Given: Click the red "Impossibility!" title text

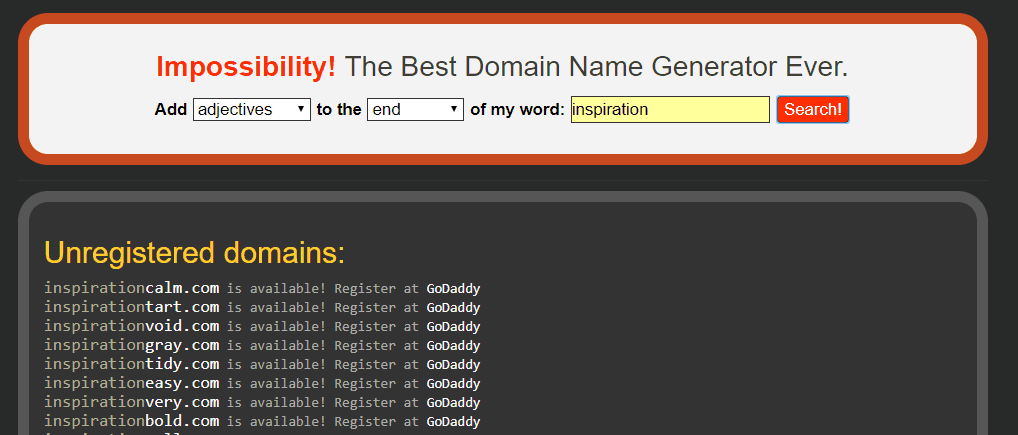Looking at the screenshot, I should coord(246,67).
